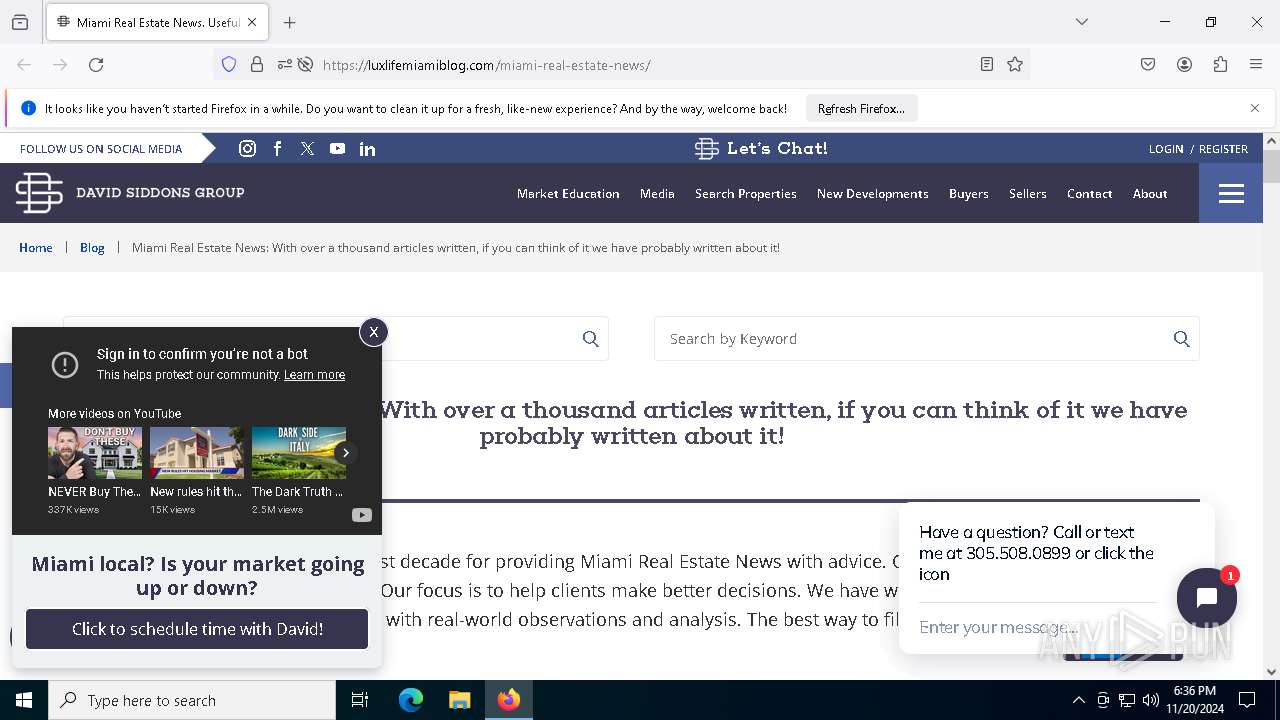Screen dimensions: 1280x720
Task: Click the LOGIN link
Action: [1166, 149]
